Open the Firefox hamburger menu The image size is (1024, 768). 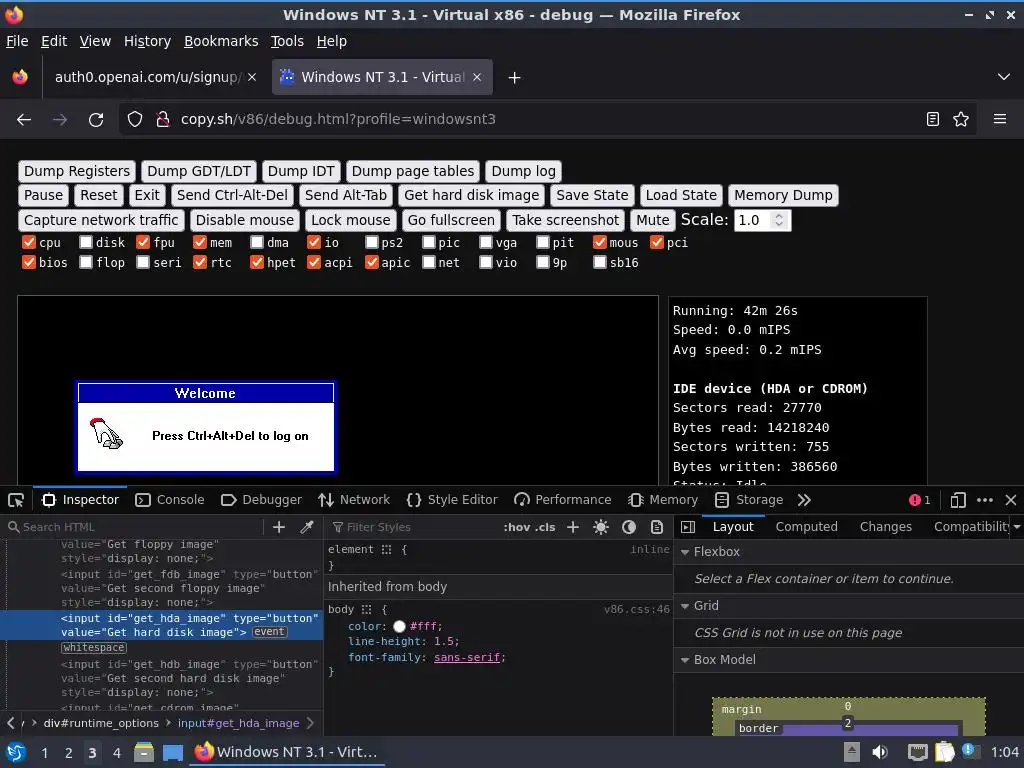point(1000,120)
